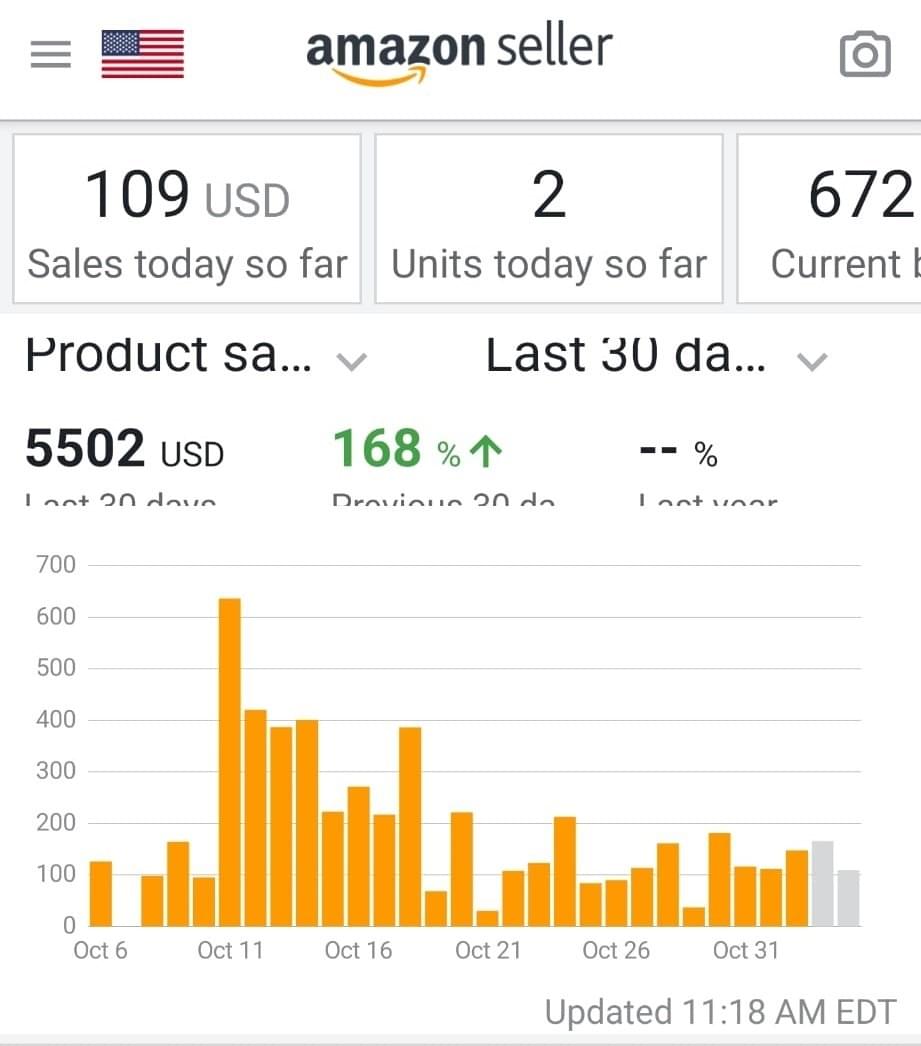Click the Oct 31 date axis label
Viewport: 921px width, 1046px height.
tap(745, 950)
